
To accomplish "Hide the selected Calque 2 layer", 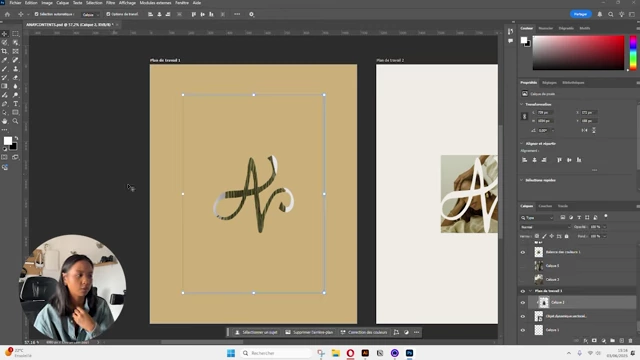I will 522,302.
